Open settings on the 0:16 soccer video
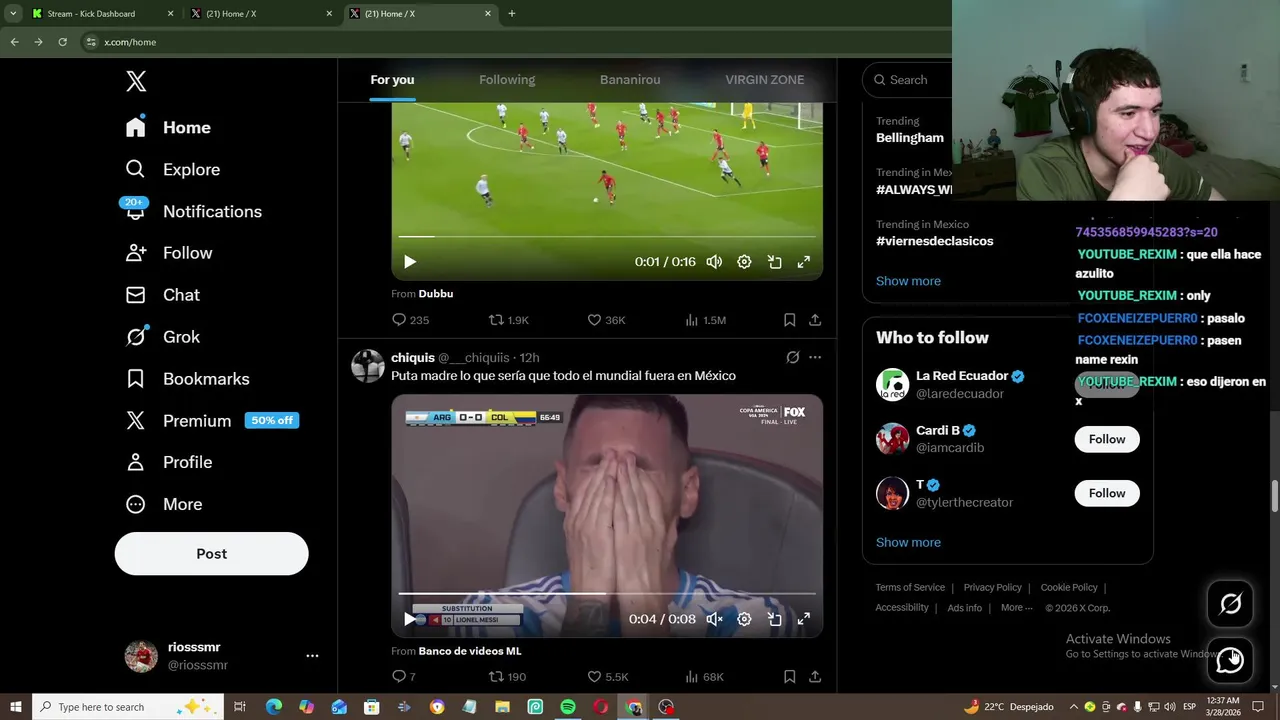 click(x=744, y=262)
